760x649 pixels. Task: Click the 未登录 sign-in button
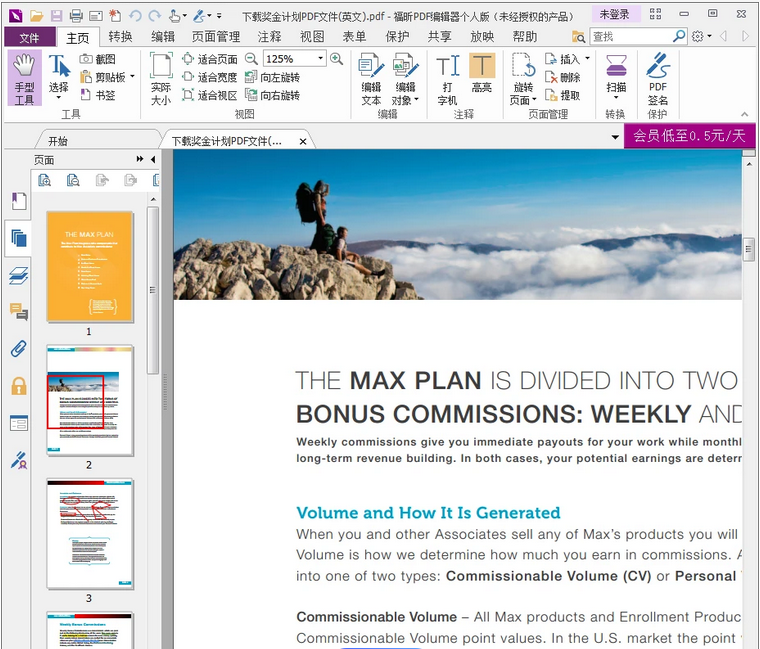(x=614, y=15)
